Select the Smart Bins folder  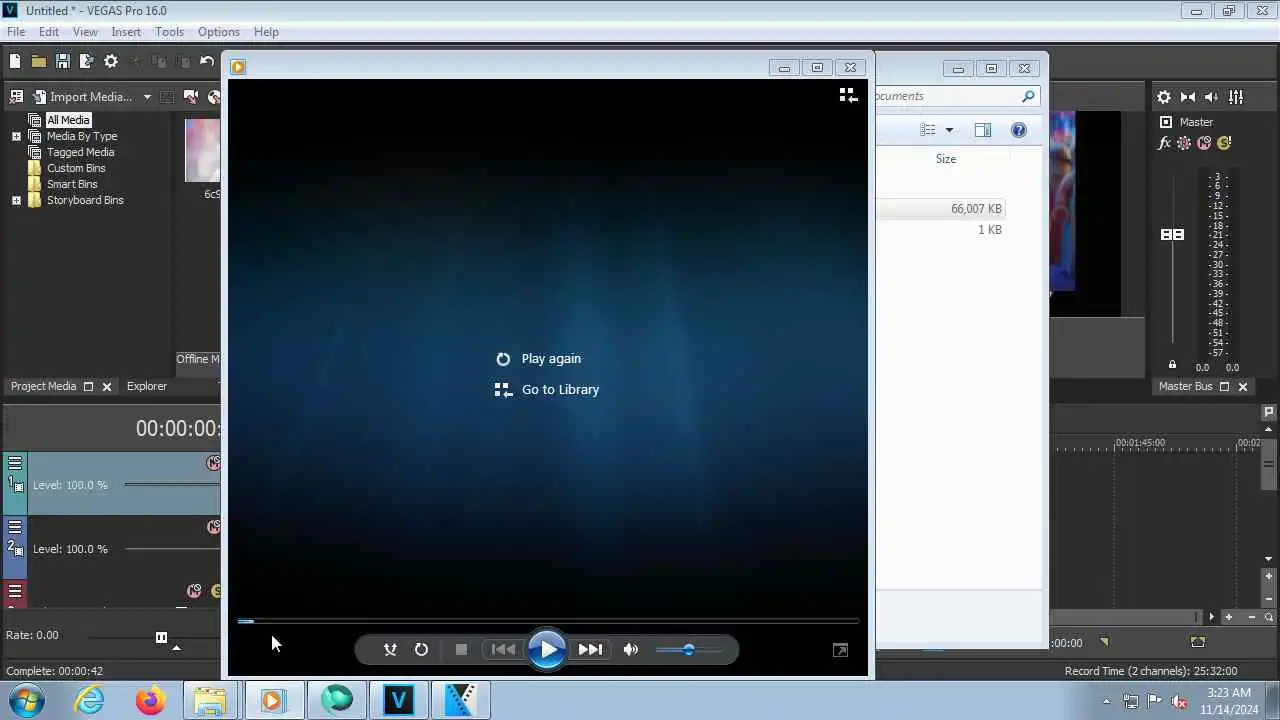point(72,184)
